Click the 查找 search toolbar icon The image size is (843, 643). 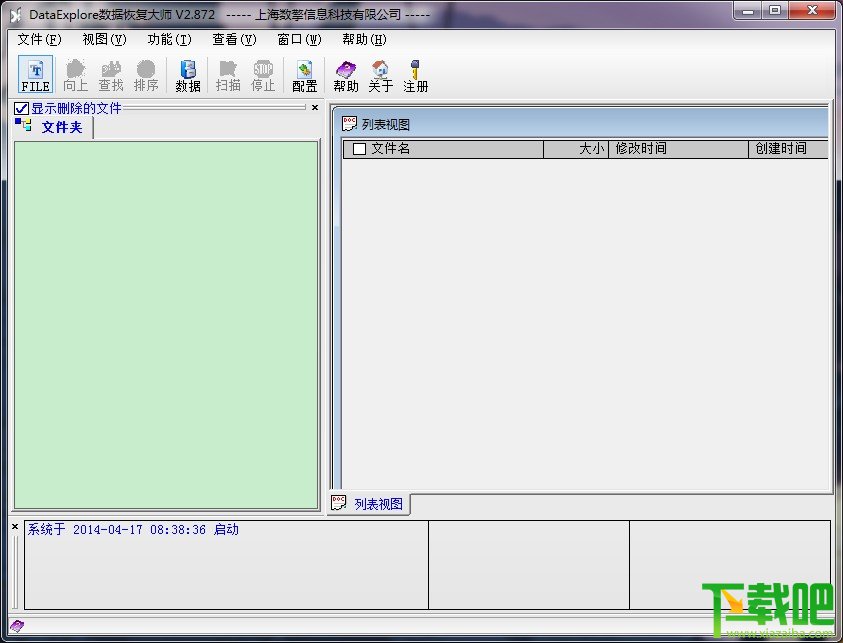click(111, 75)
